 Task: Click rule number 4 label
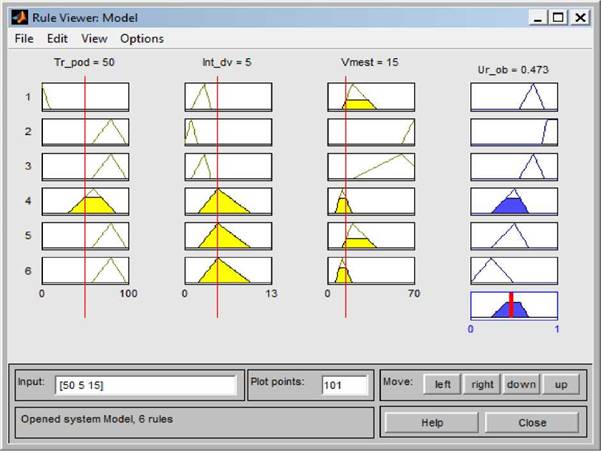click(x=28, y=201)
